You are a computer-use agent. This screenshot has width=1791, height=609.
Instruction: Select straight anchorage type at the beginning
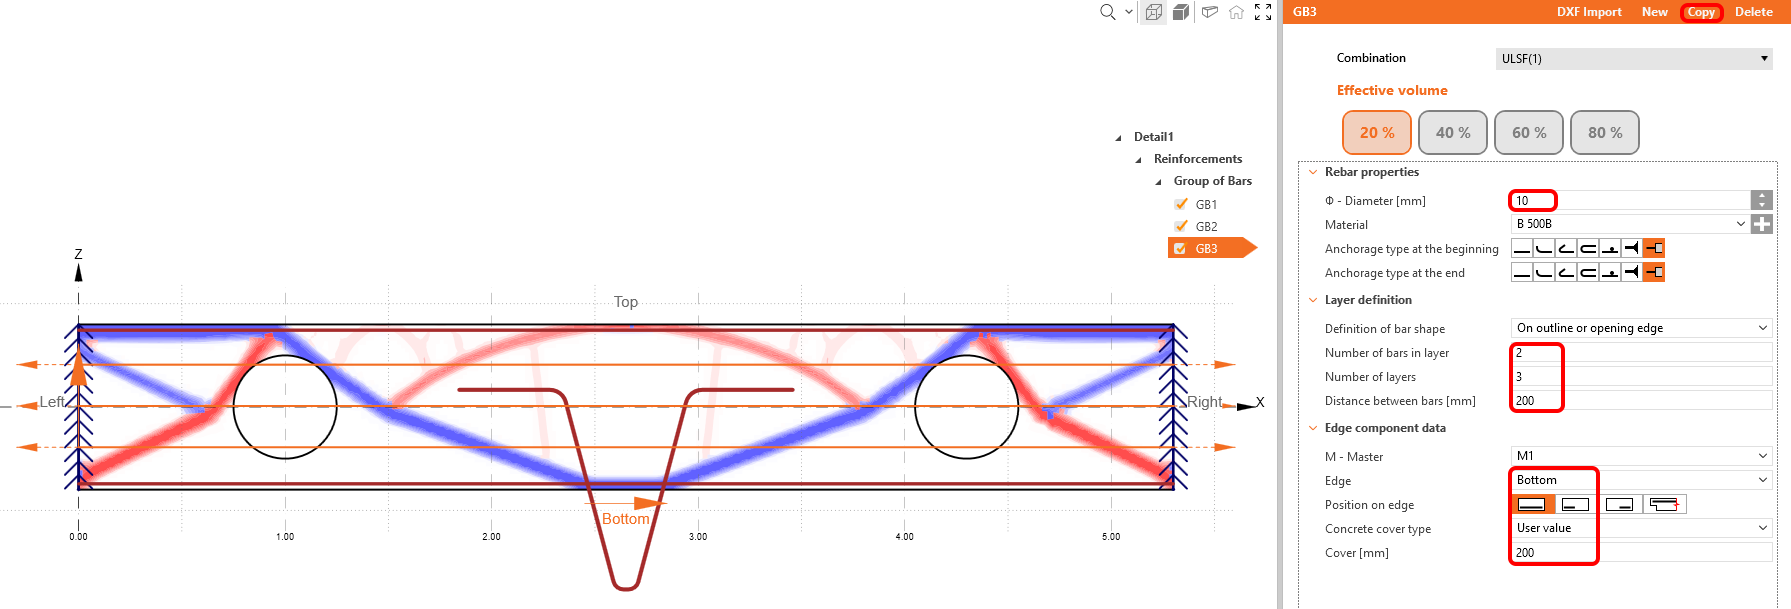[x=1522, y=248]
